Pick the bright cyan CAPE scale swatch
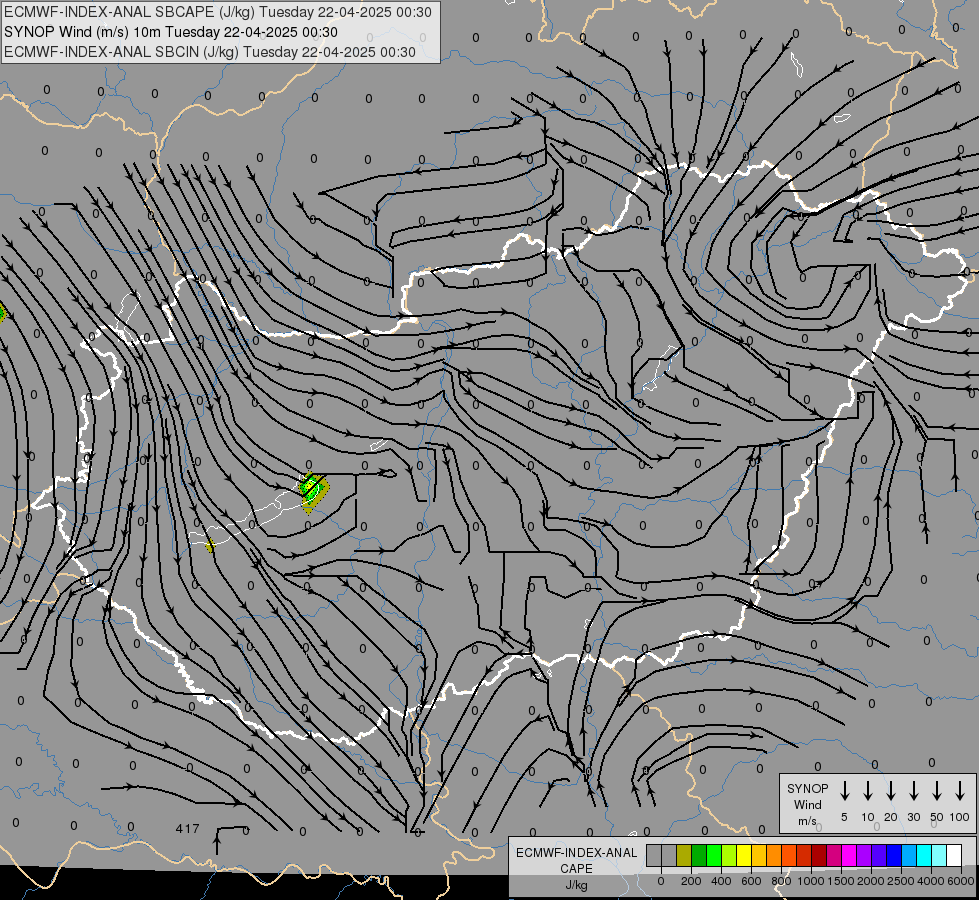The height and width of the screenshot is (900, 979). pyautogui.click(x=925, y=856)
